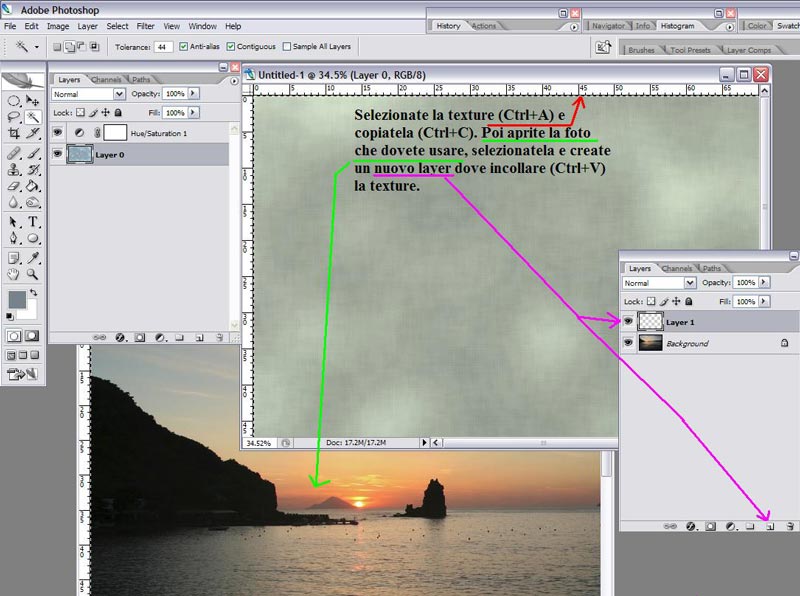The image size is (800, 596).
Task: Click trash icon in left Layers panel
Action: click(219, 337)
